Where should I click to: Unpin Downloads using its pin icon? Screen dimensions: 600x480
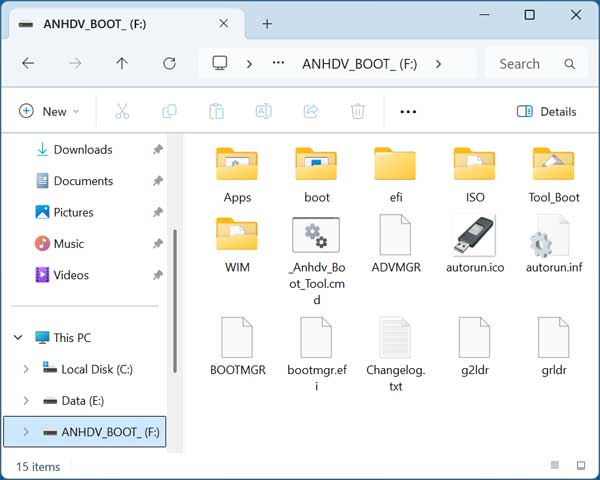pos(158,149)
